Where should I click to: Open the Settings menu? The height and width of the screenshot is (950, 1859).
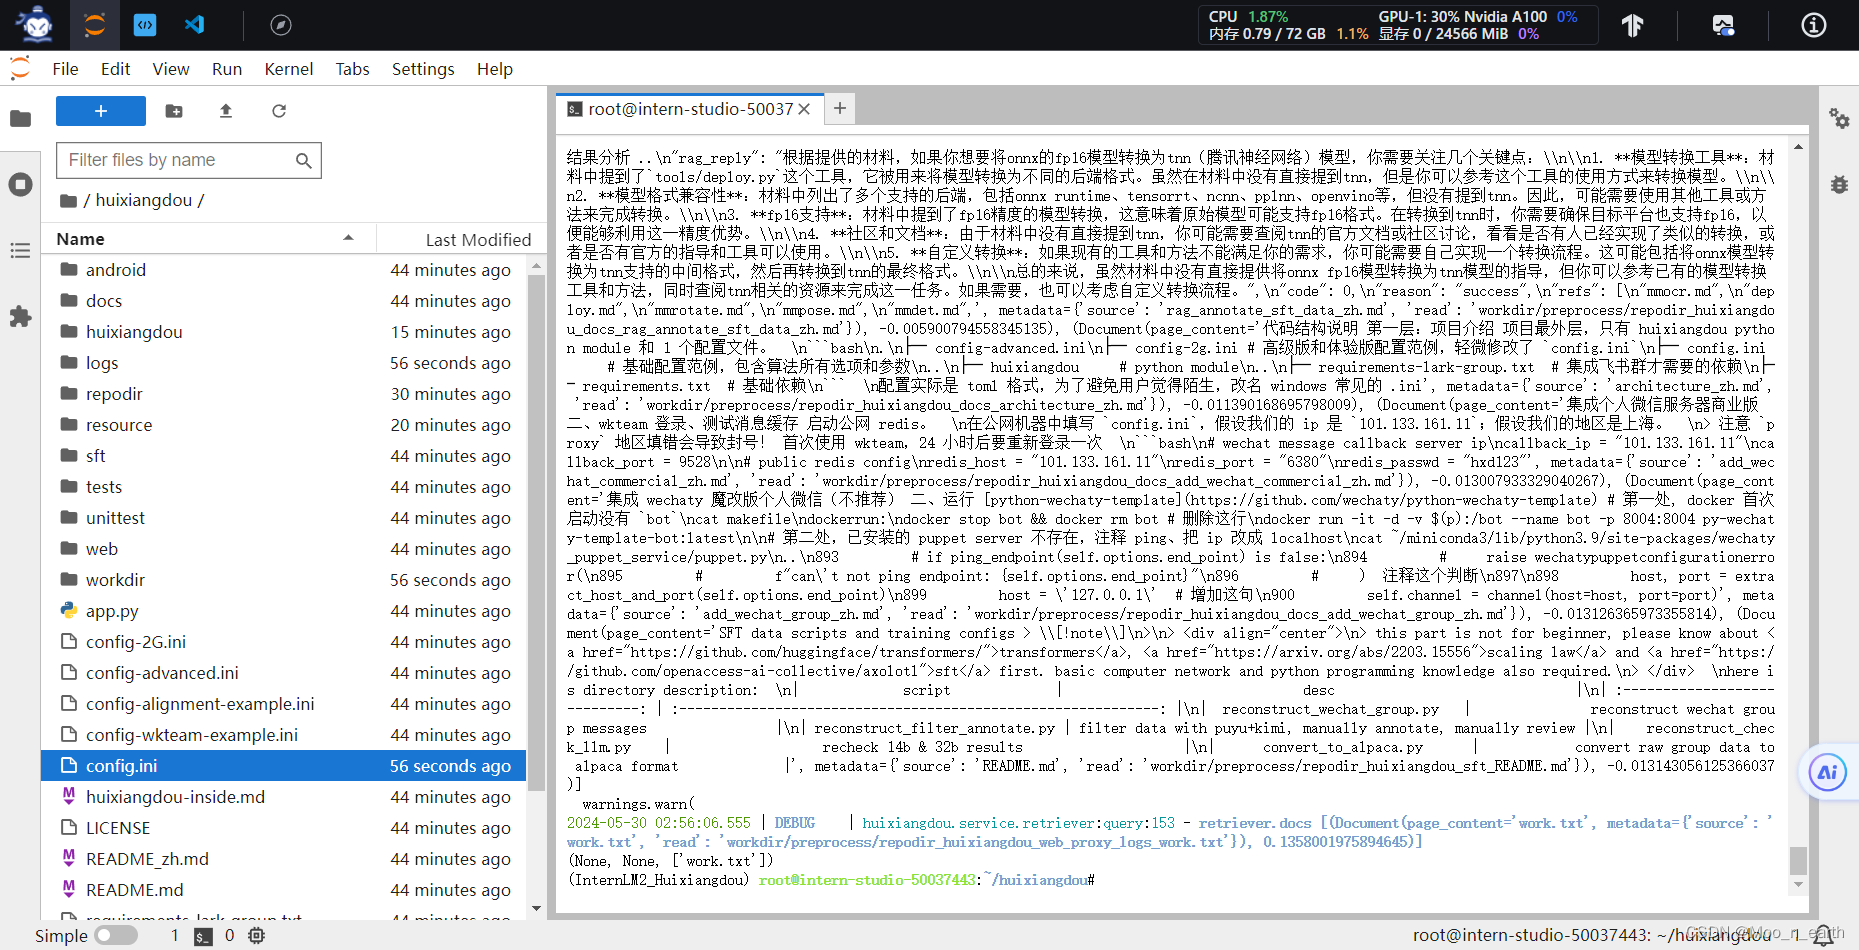tap(423, 69)
